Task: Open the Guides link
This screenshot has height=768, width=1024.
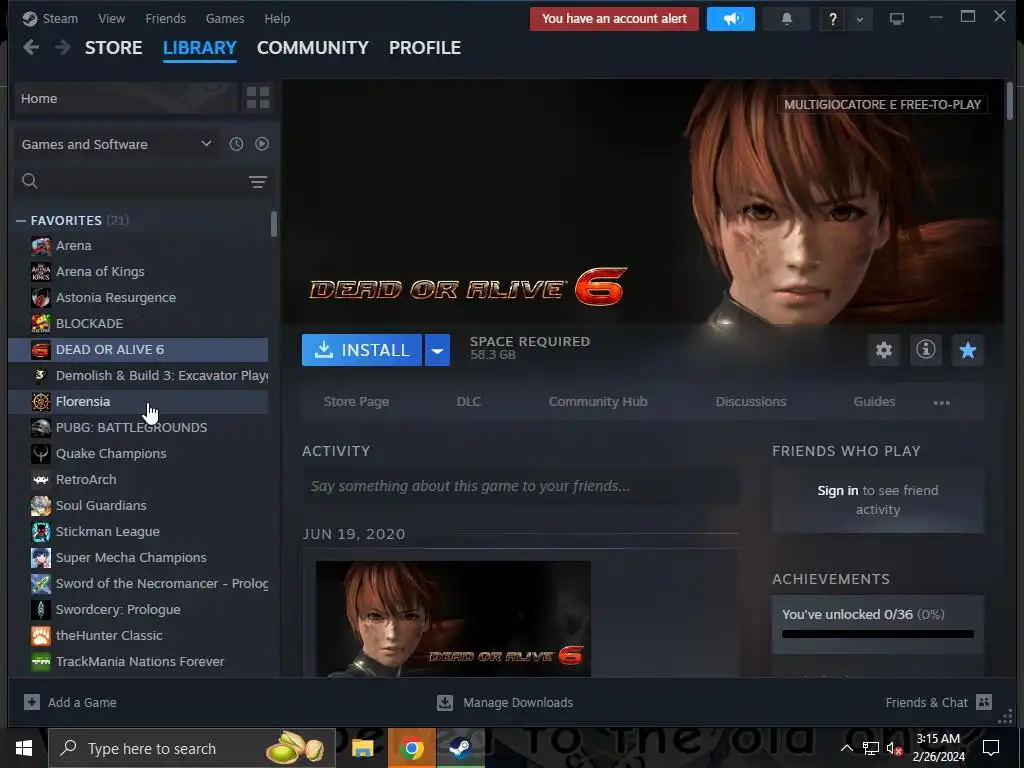Action: click(874, 402)
